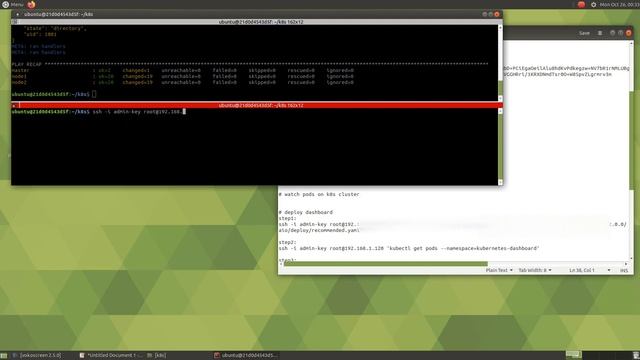Open the Menu in the top panel
This screenshot has width=640, height=360.
coord(13,4)
